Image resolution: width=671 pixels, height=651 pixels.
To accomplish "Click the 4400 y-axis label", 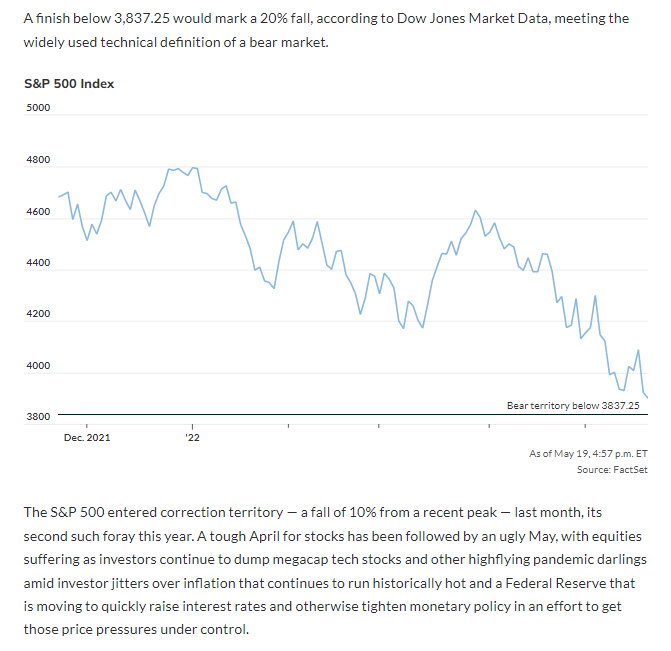I will tap(37, 263).
